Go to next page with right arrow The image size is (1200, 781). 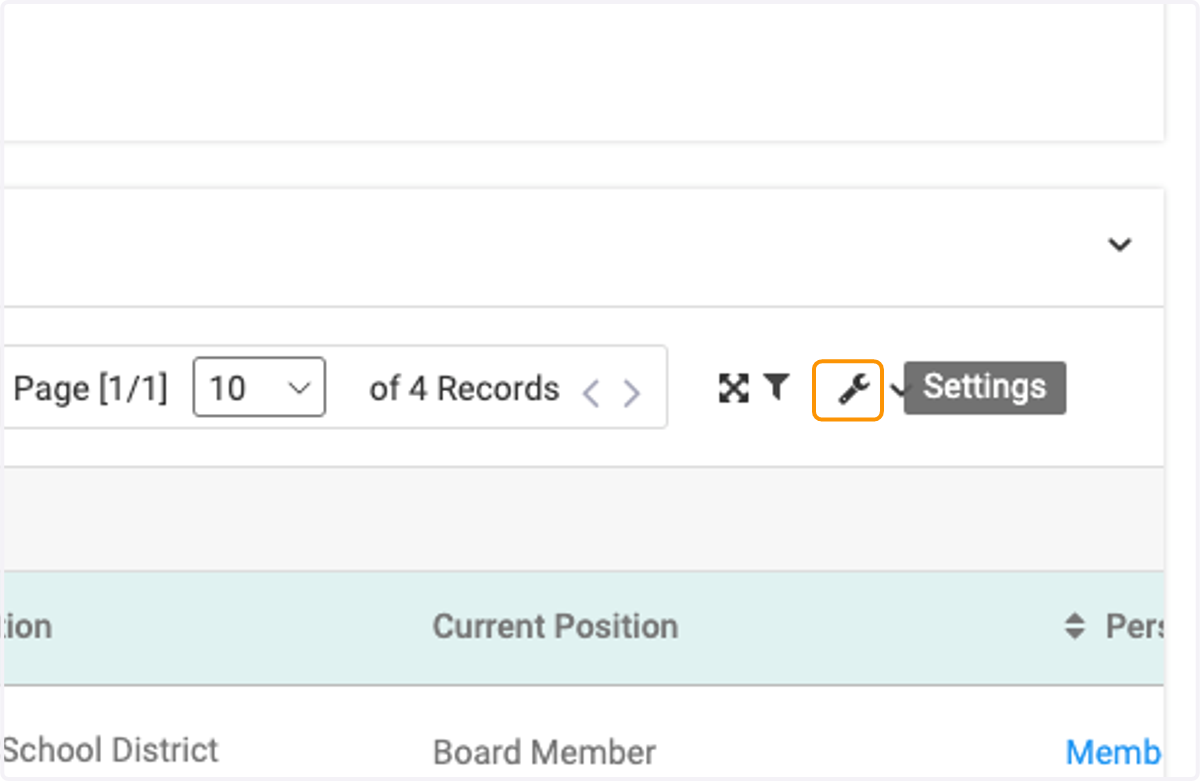[631, 393]
